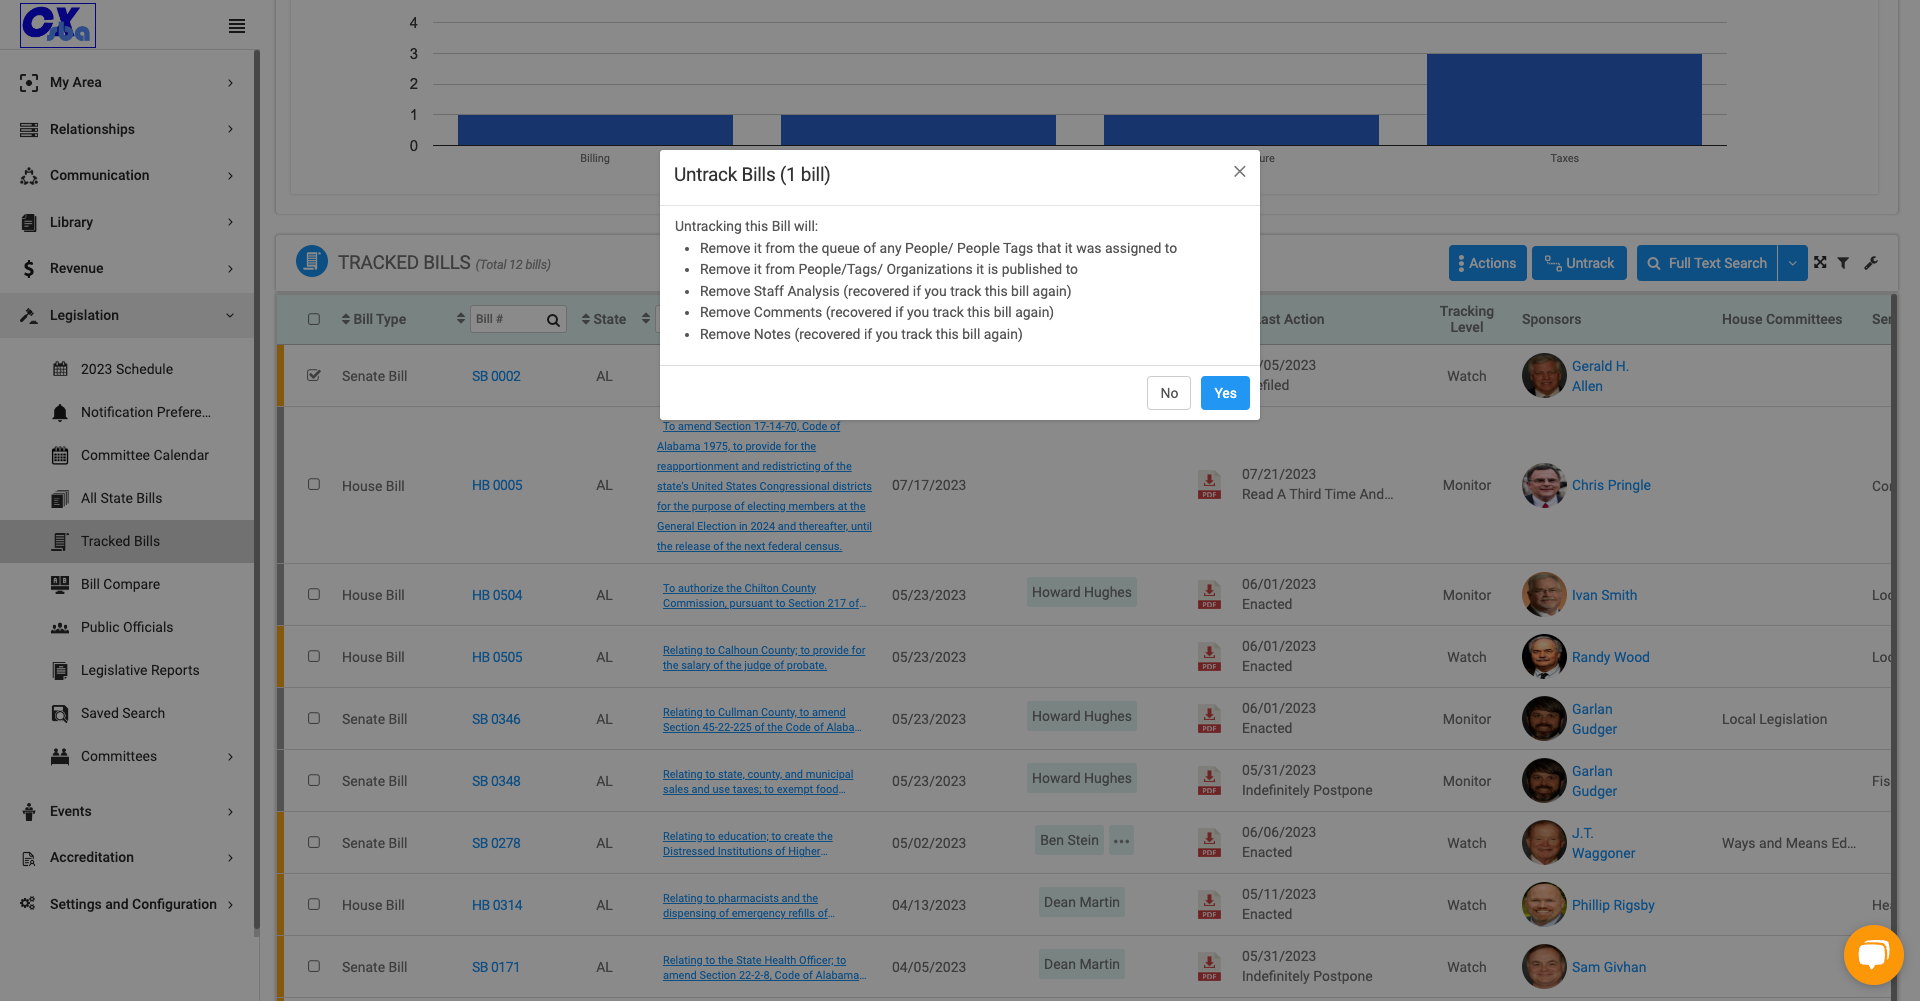Open the filter funnel icon
This screenshot has height=1001, width=1920.
click(x=1843, y=263)
